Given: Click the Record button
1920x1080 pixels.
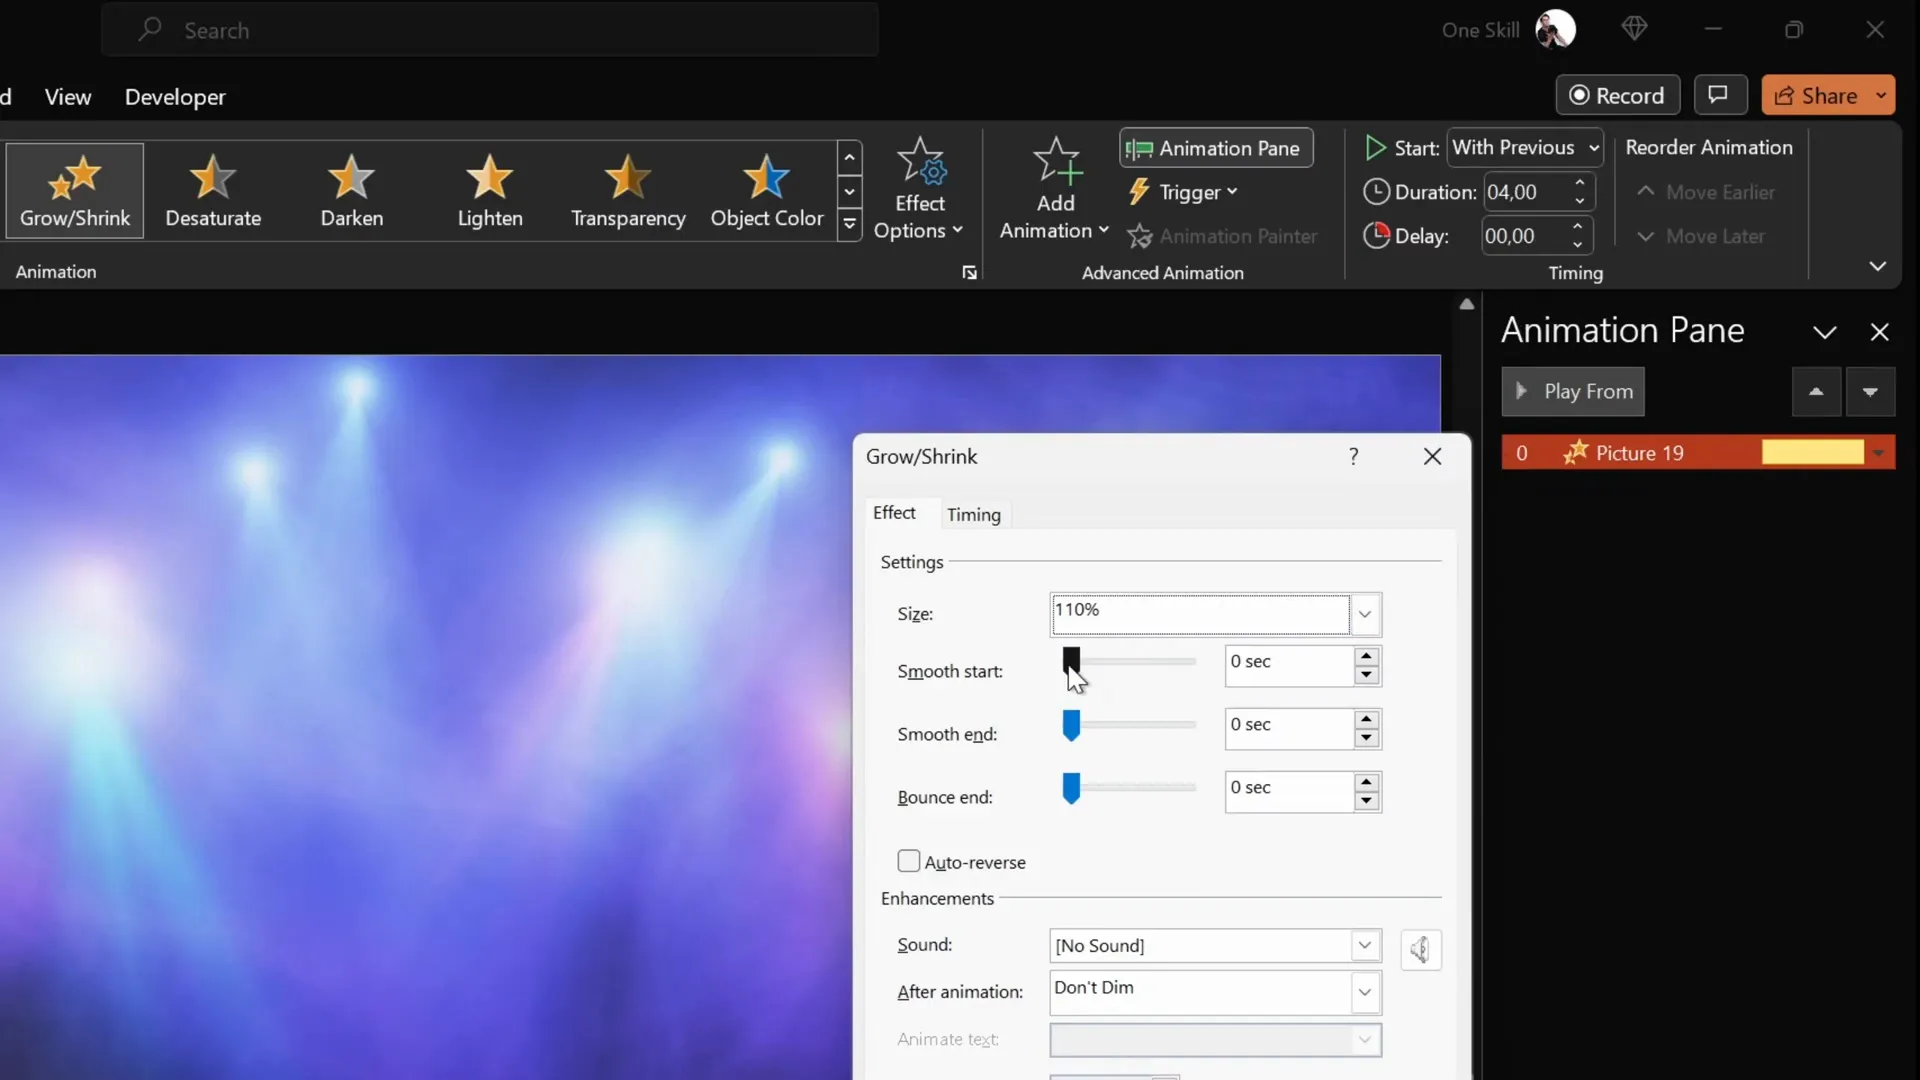Looking at the screenshot, I should click(1617, 95).
